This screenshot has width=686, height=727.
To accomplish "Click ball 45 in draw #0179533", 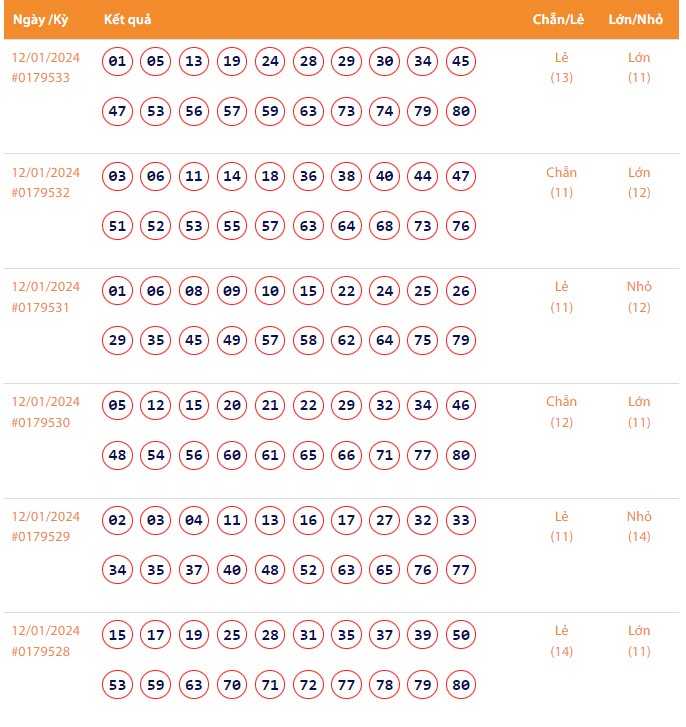I will (x=461, y=62).
